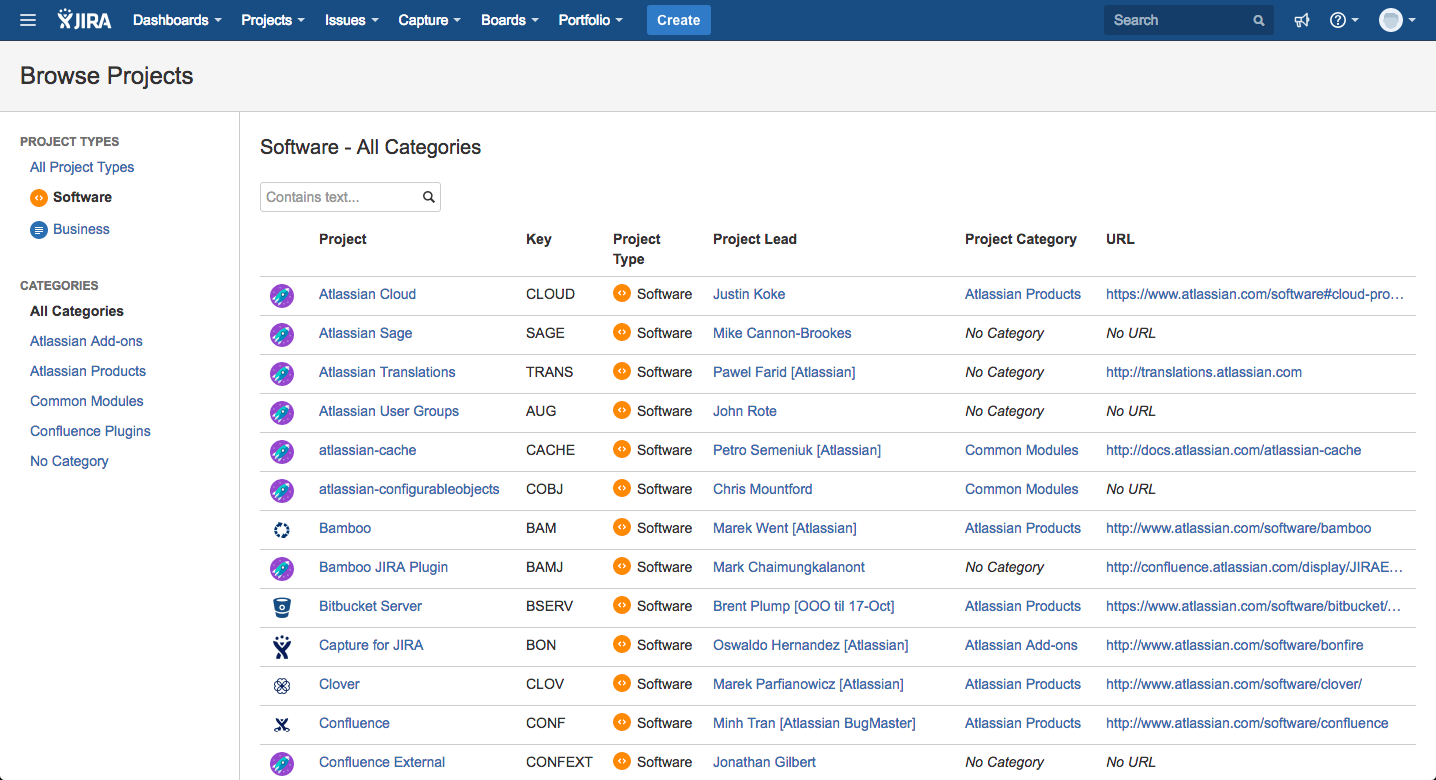
Task: Open the Issues dropdown menu
Action: (x=352, y=20)
